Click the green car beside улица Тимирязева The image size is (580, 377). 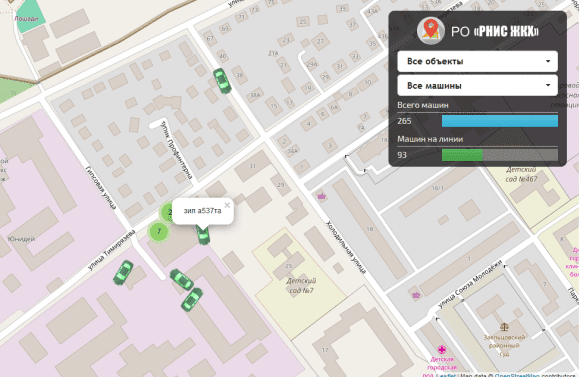pos(123,272)
